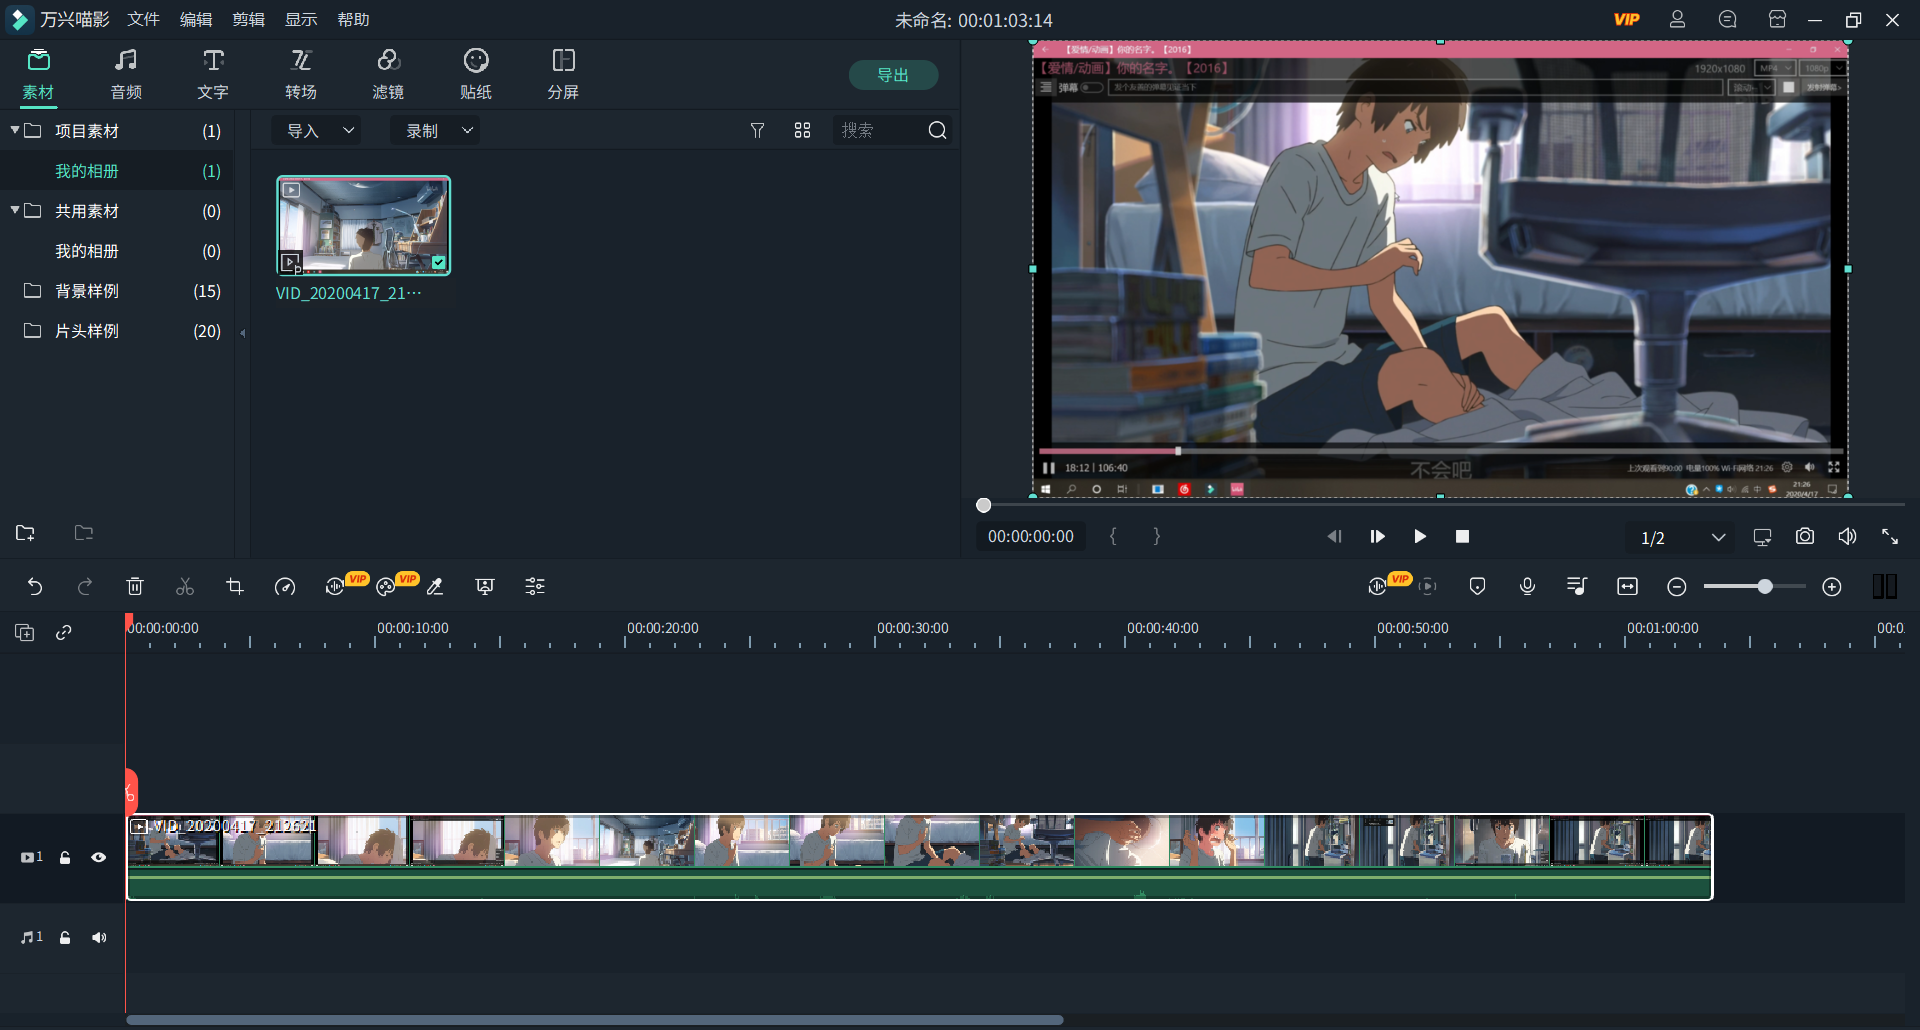
Task: Click the voiceover microphone icon
Action: click(x=1527, y=587)
